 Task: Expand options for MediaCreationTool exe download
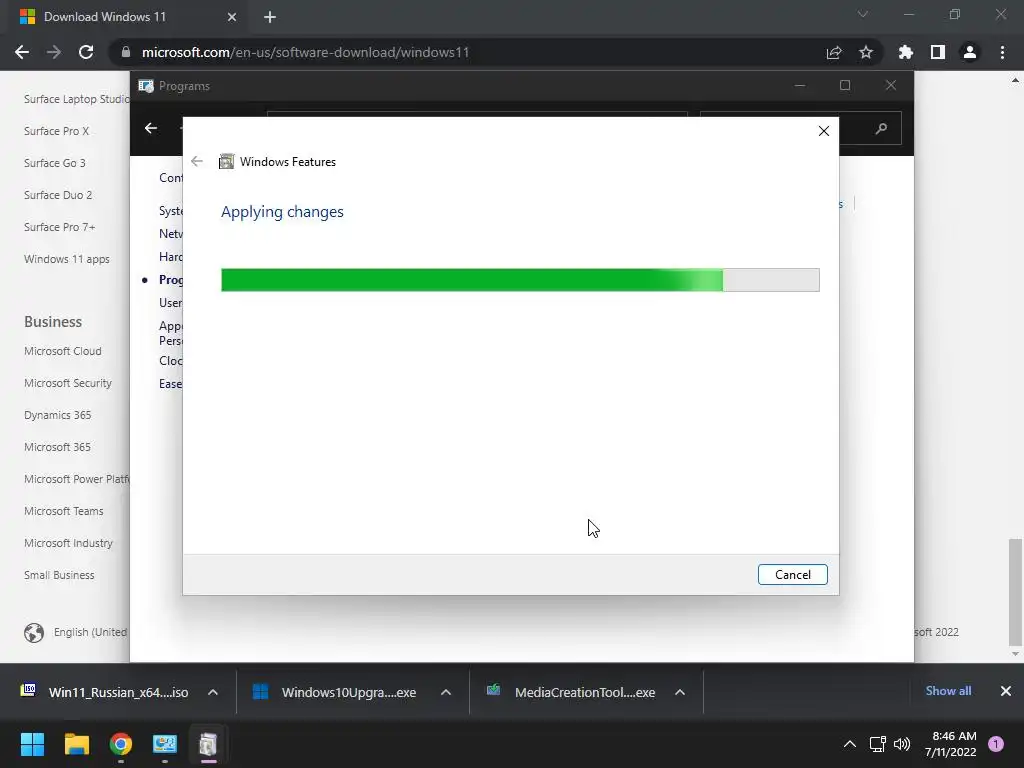pos(680,692)
